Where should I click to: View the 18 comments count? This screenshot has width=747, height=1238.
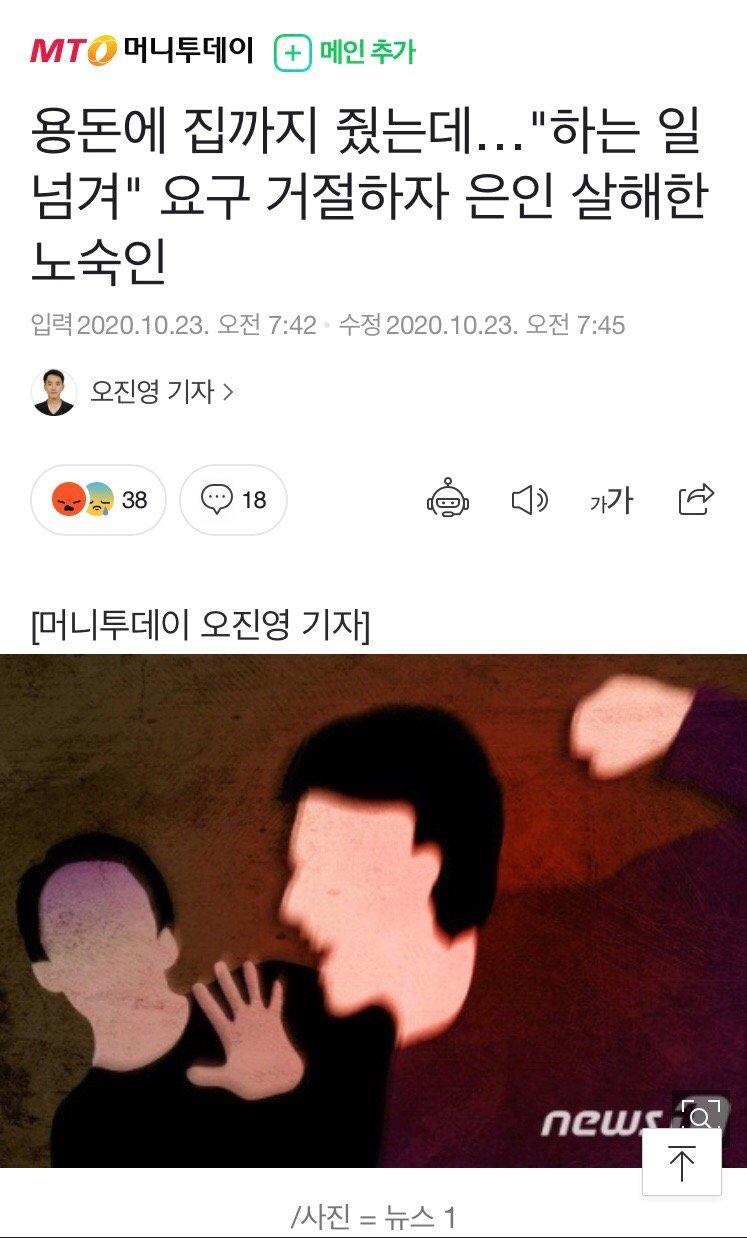click(254, 499)
